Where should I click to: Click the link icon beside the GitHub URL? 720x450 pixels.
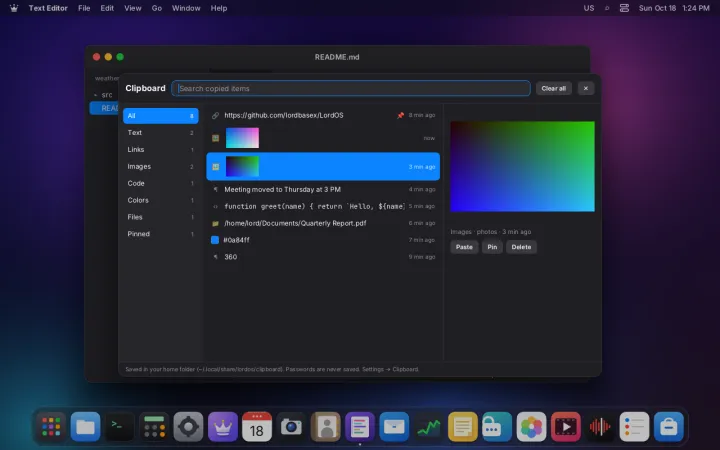[215, 115]
